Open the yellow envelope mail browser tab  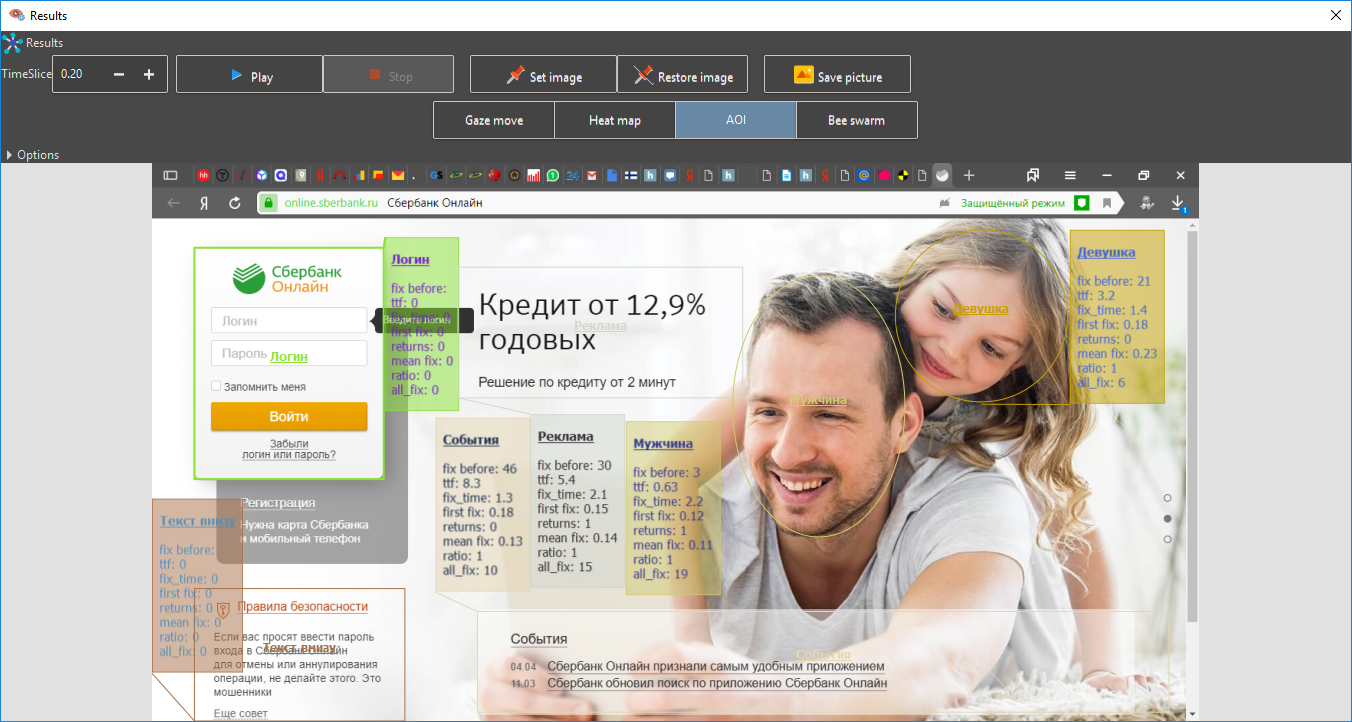point(397,175)
